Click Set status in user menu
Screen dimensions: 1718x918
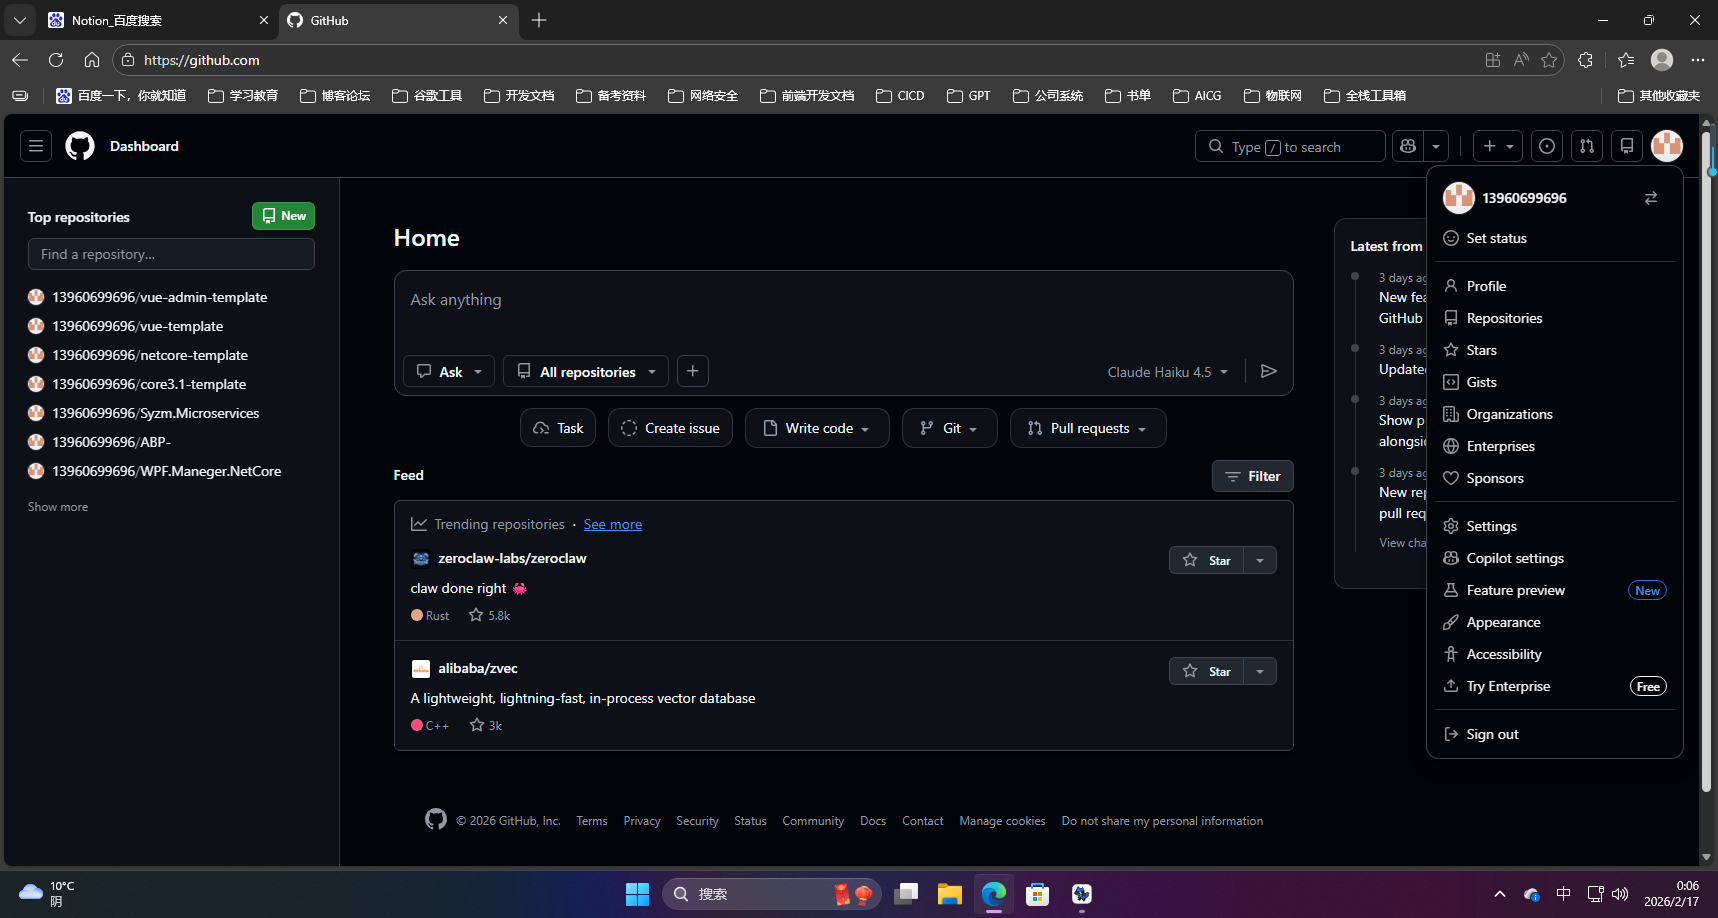pos(1555,238)
